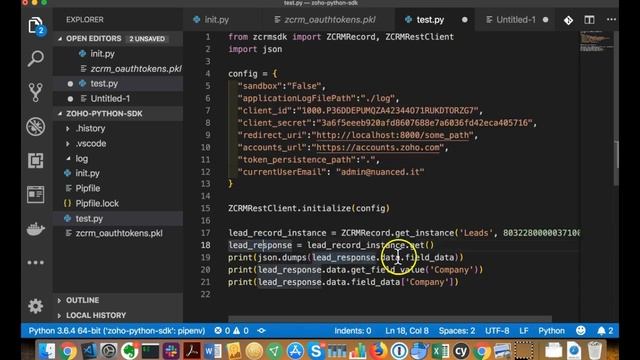The width and height of the screenshot is (640, 360).
Task: Open the layout panel icon below Extensions
Action: click(36, 194)
